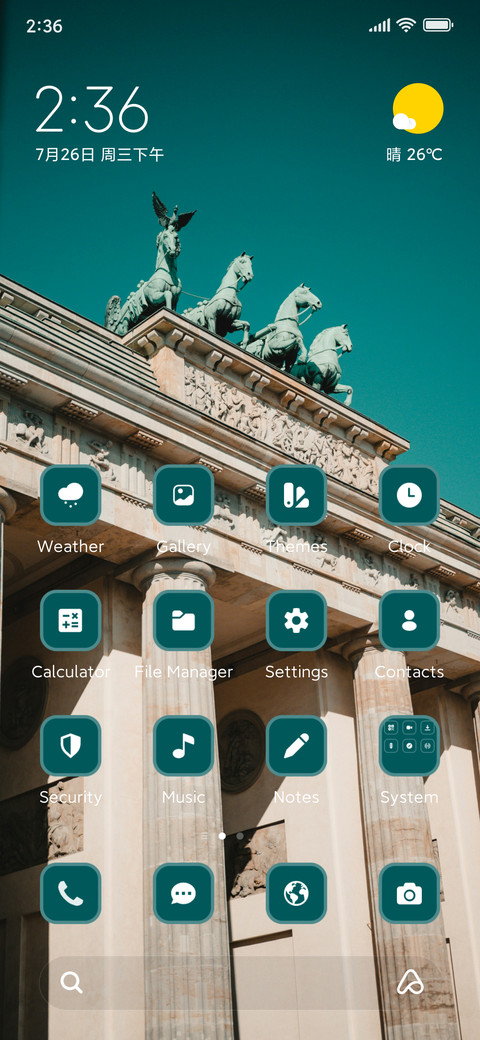Tap the Phone dialer dock icon
480x1040 pixels.
point(70,893)
